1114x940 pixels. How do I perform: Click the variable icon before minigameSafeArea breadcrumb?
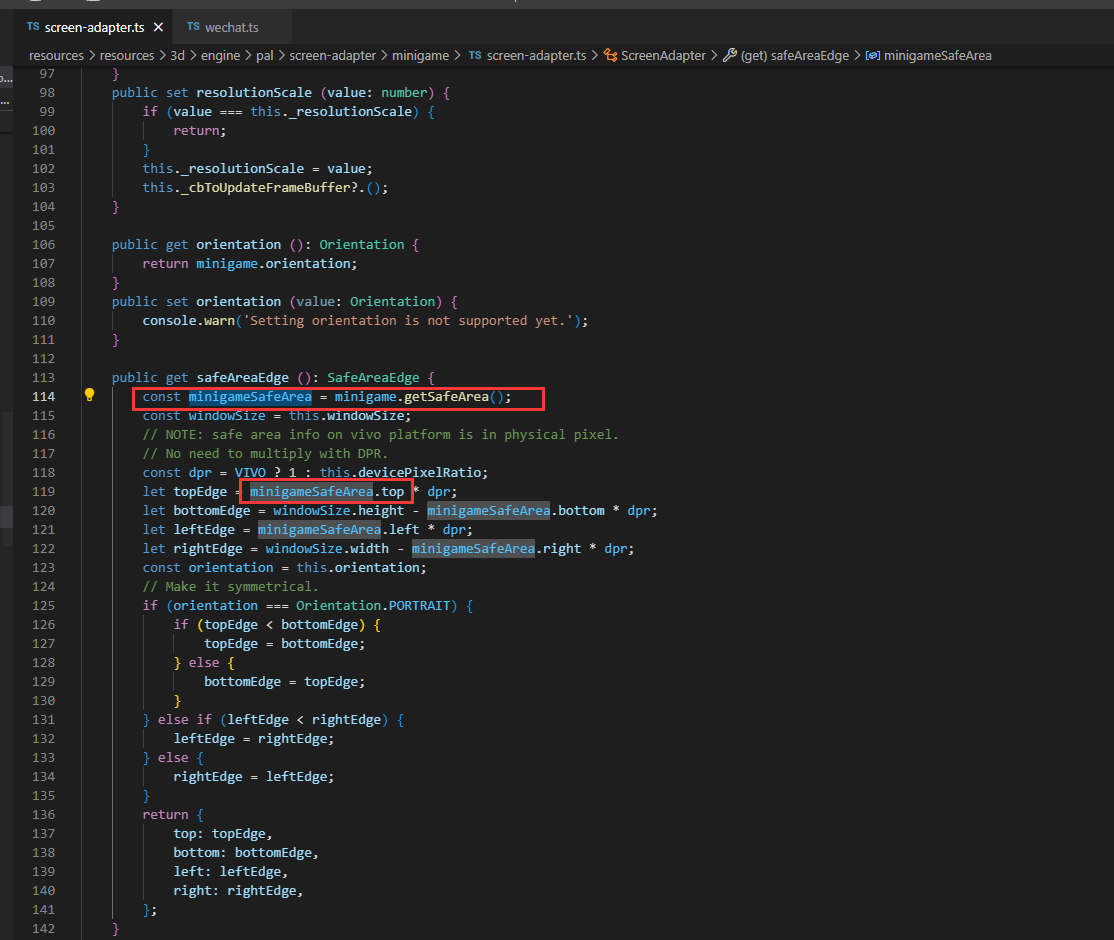tap(872, 55)
